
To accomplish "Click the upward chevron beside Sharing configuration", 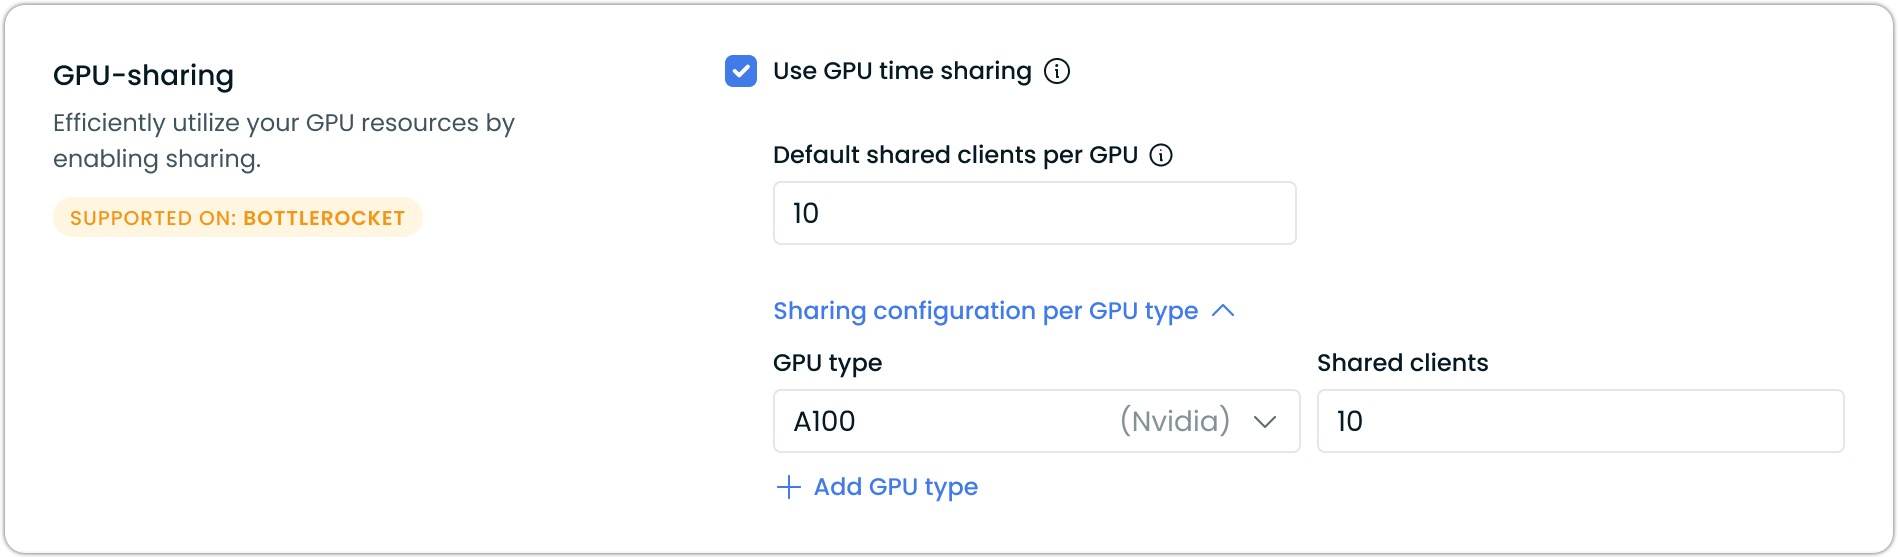I will [1223, 311].
